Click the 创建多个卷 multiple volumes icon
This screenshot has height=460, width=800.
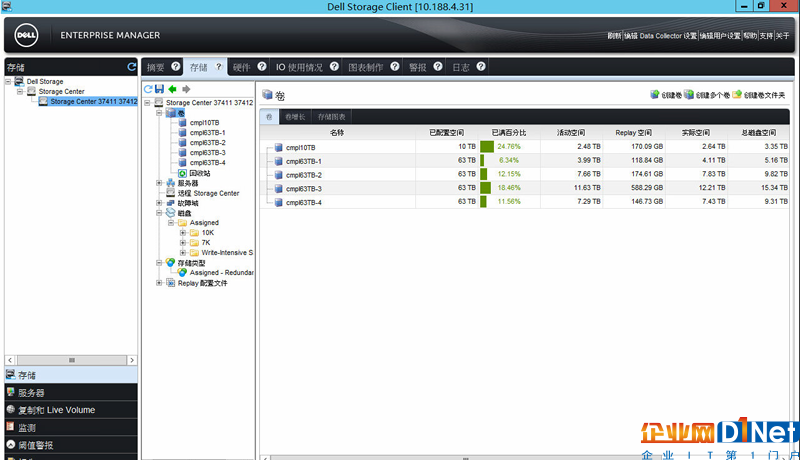[689, 94]
